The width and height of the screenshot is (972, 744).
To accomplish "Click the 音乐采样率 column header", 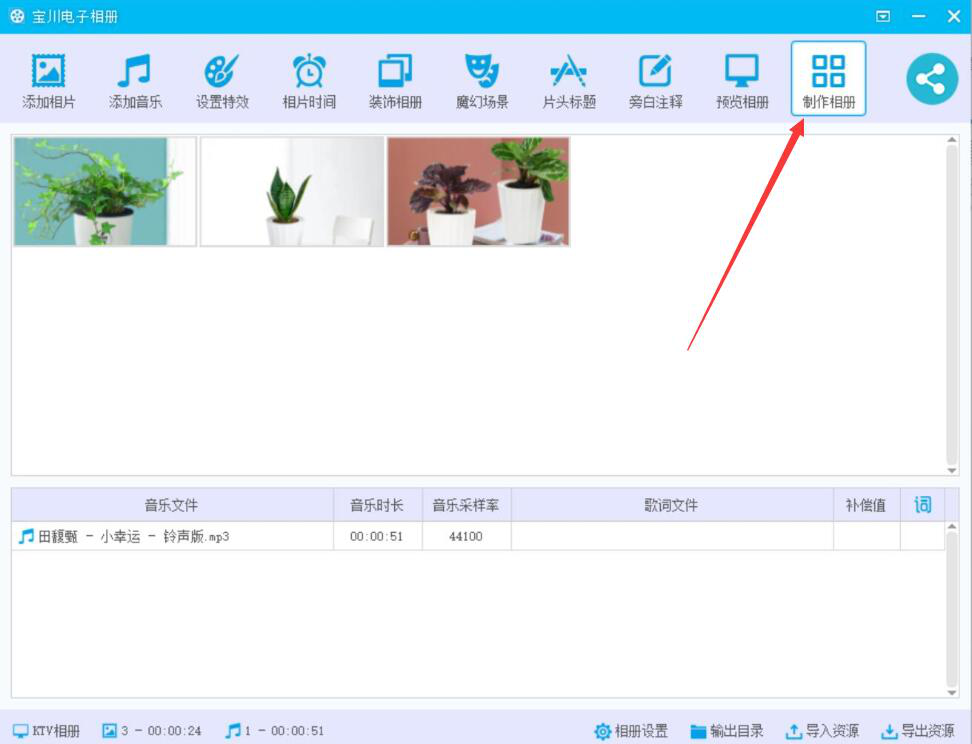I will 466,505.
